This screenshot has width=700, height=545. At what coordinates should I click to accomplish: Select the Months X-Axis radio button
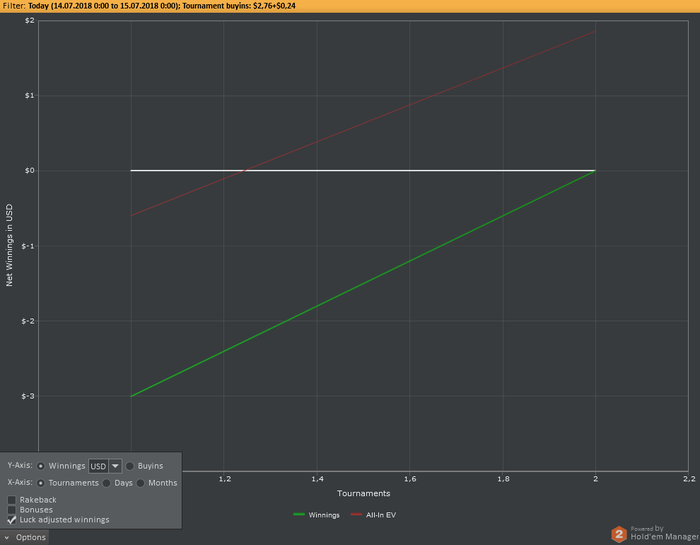(x=141, y=483)
